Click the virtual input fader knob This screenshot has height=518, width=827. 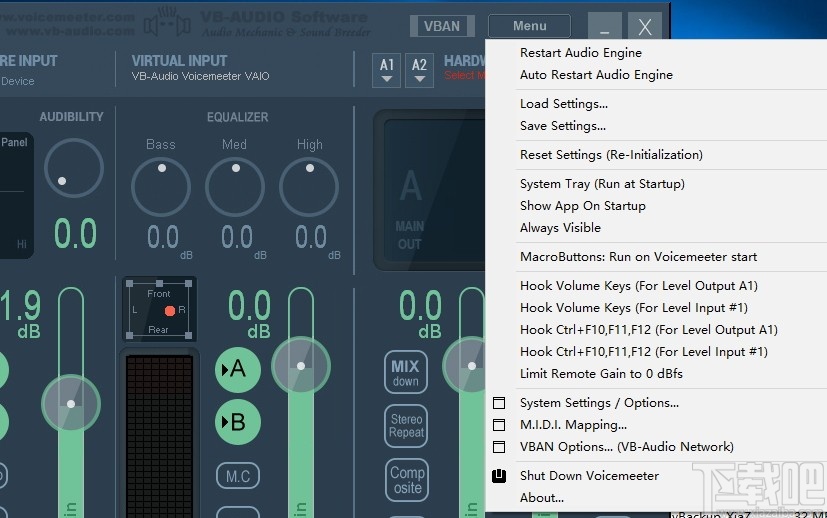point(301,366)
